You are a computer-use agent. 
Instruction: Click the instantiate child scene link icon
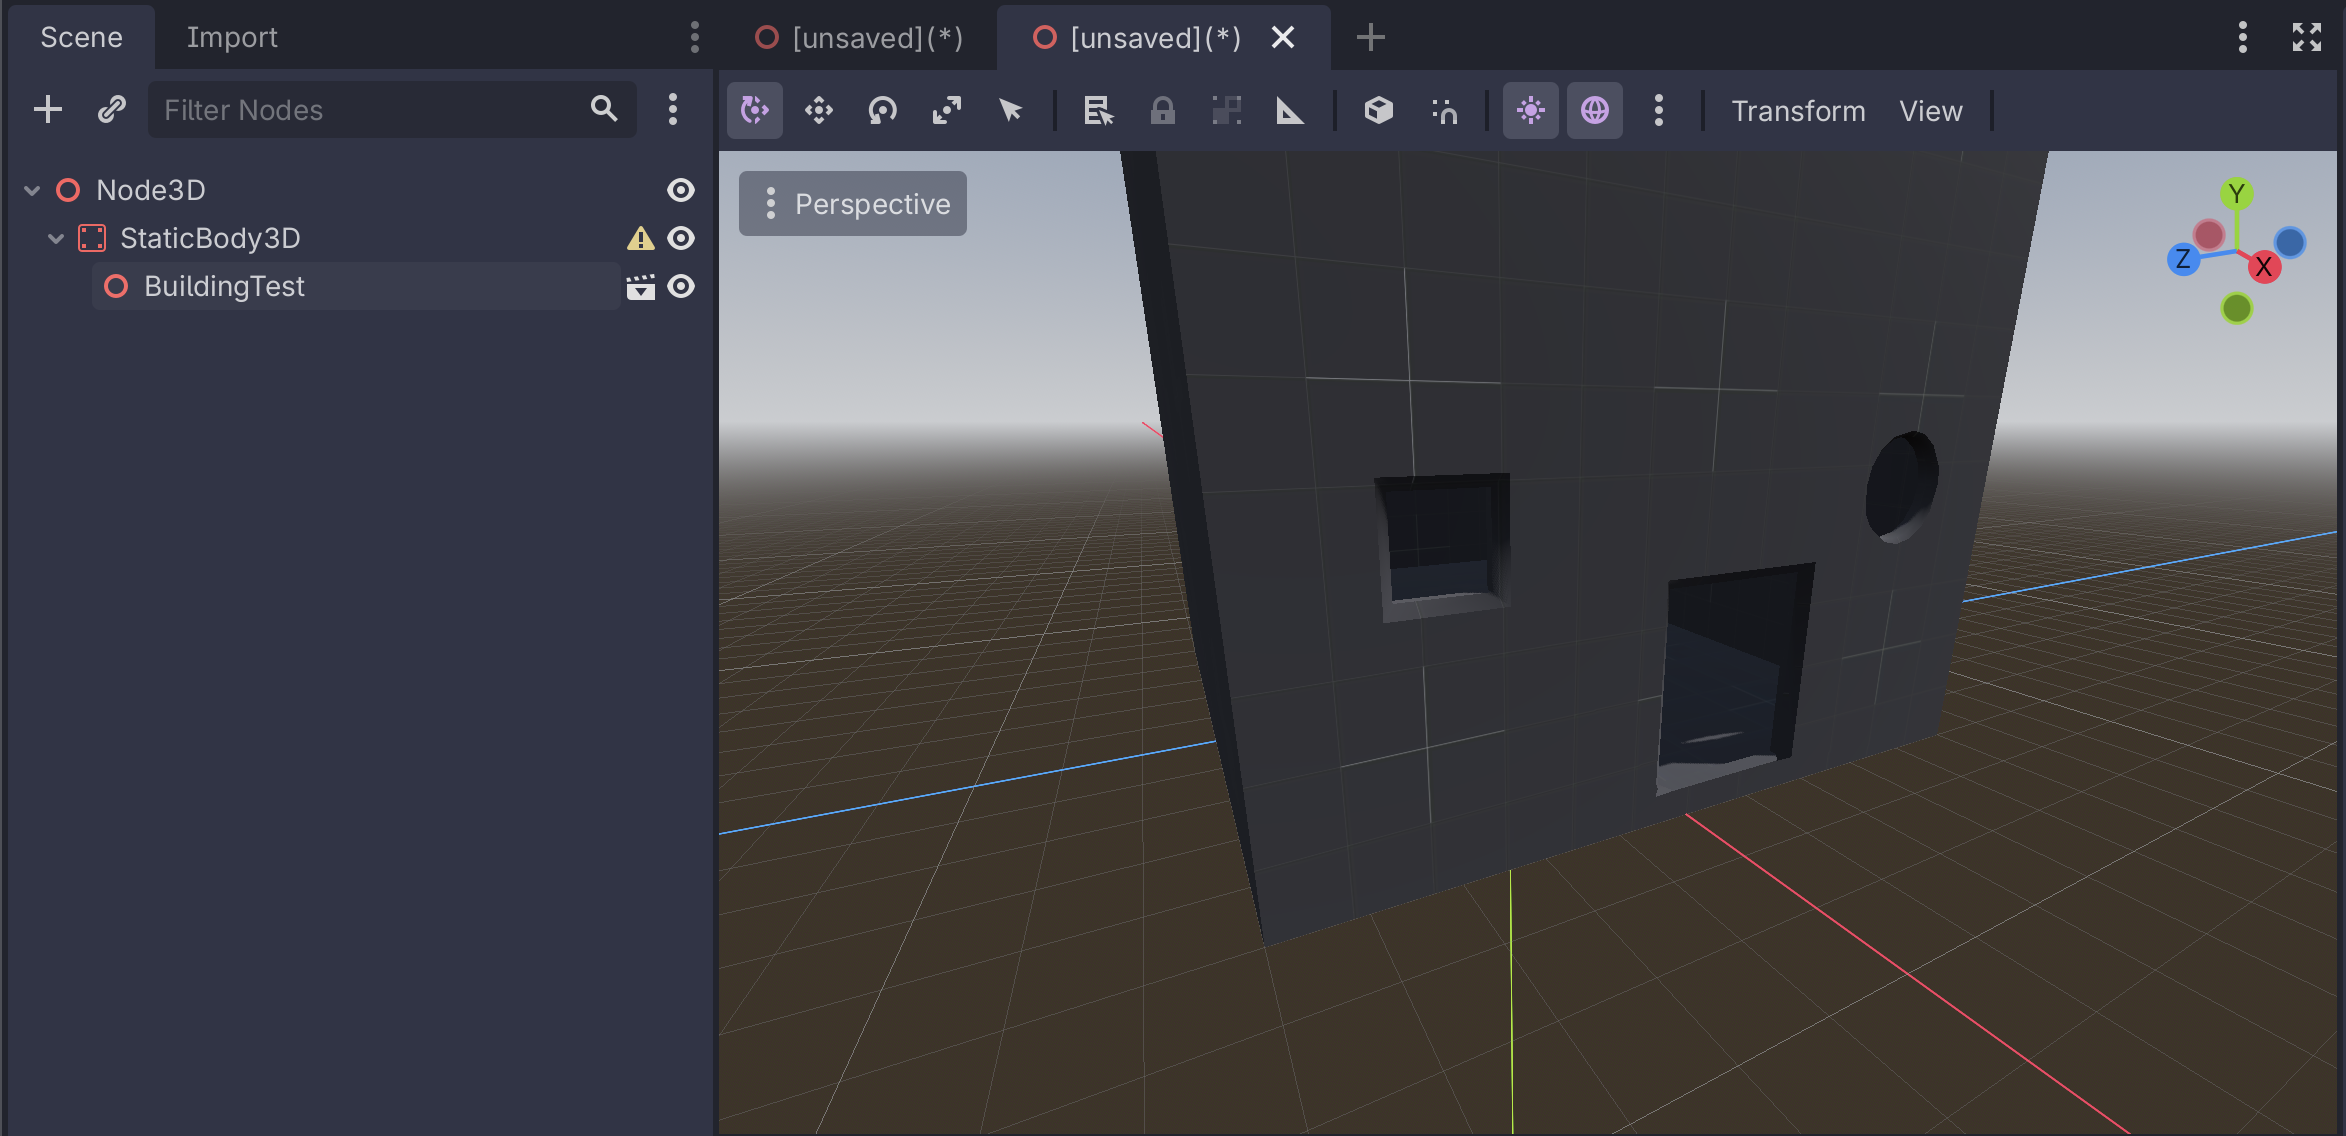[x=111, y=109]
